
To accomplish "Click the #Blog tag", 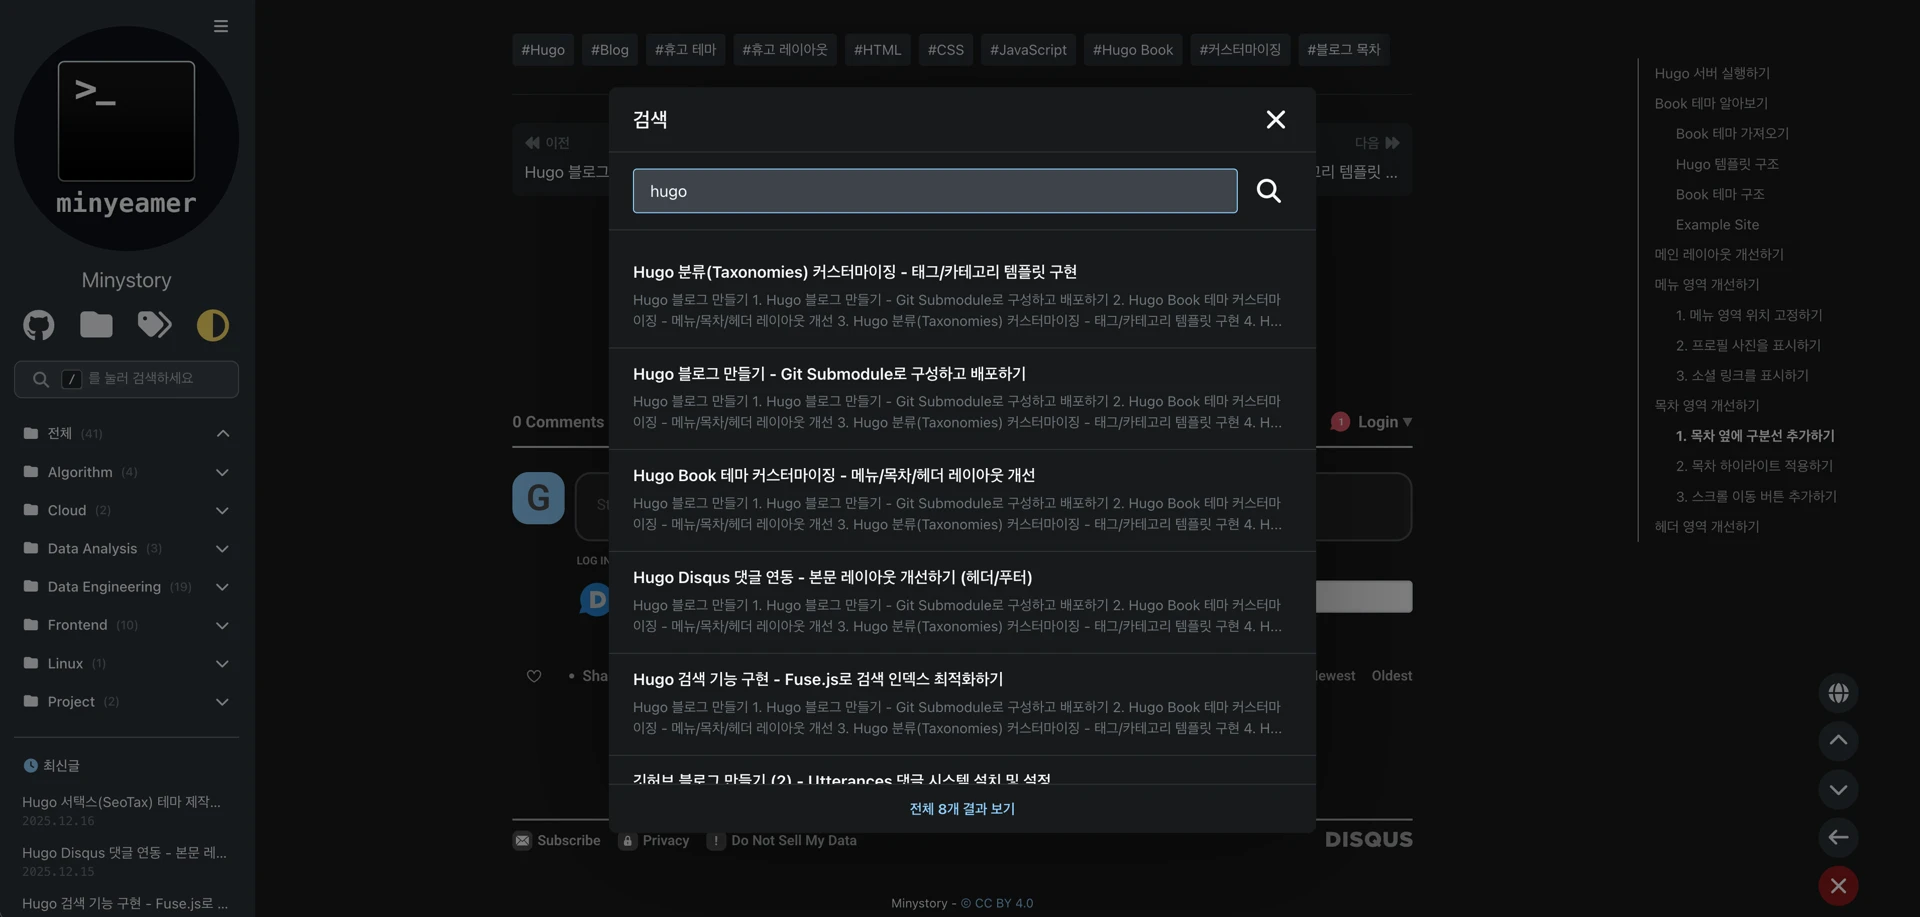I will [x=610, y=49].
